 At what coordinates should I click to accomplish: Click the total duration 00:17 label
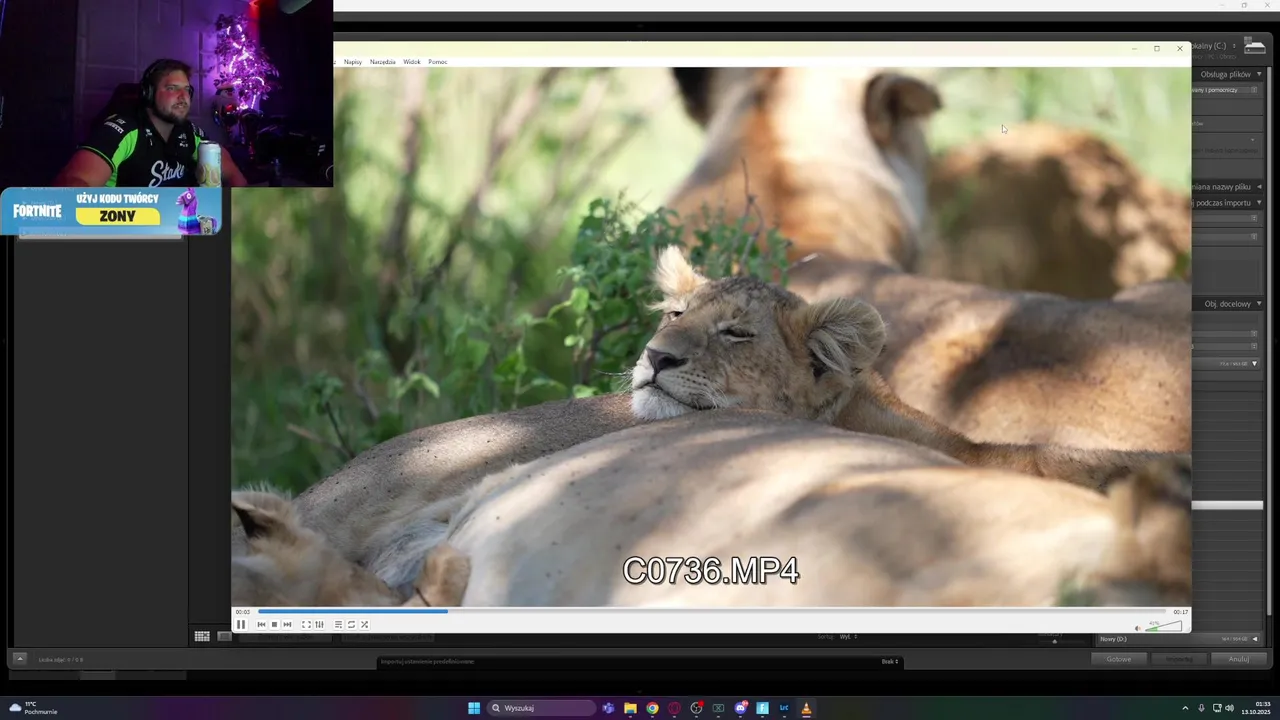pos(1180,612)
